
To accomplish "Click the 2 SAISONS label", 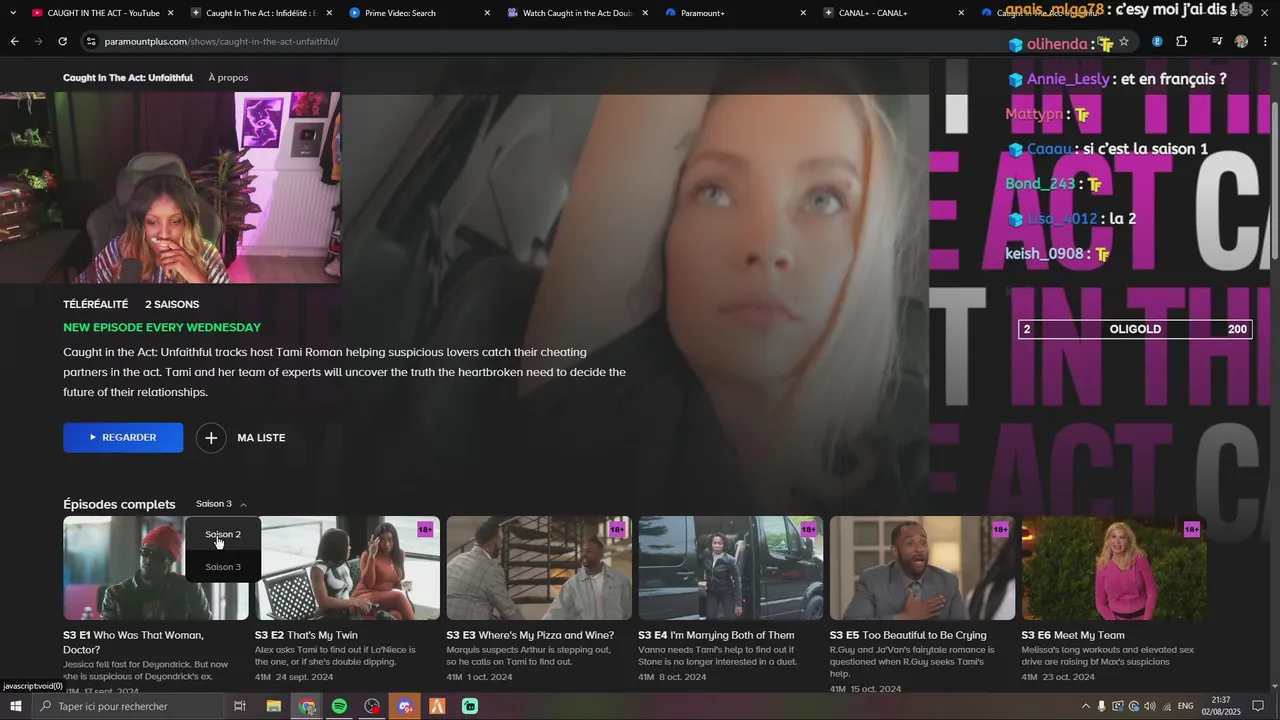I will pos(172,304).
